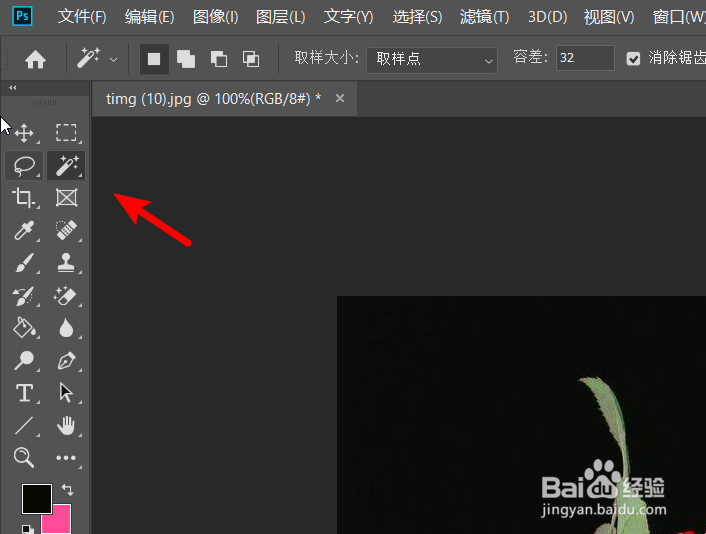This screenshot has height=534, width=706.
Task: Close the timg (10).jpg document tab
Action: (x=340, y=98)
